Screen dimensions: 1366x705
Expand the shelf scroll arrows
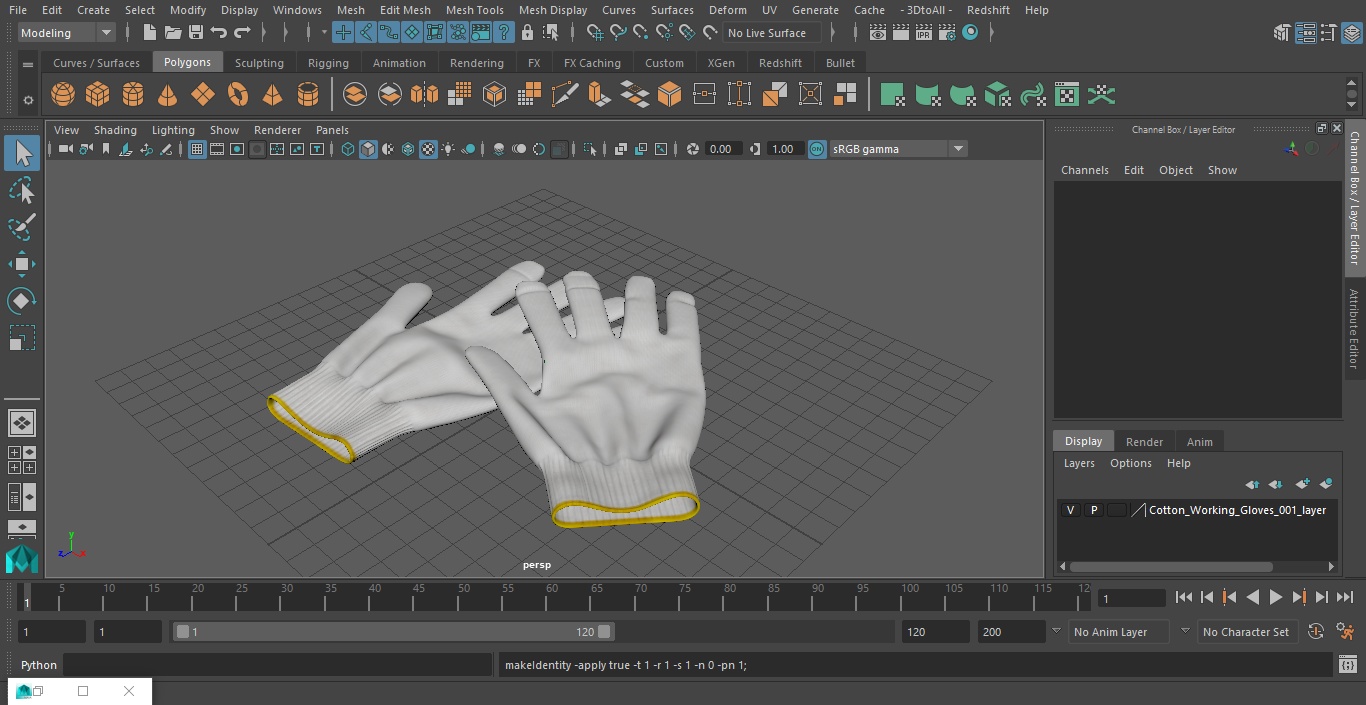(1353, 95)
